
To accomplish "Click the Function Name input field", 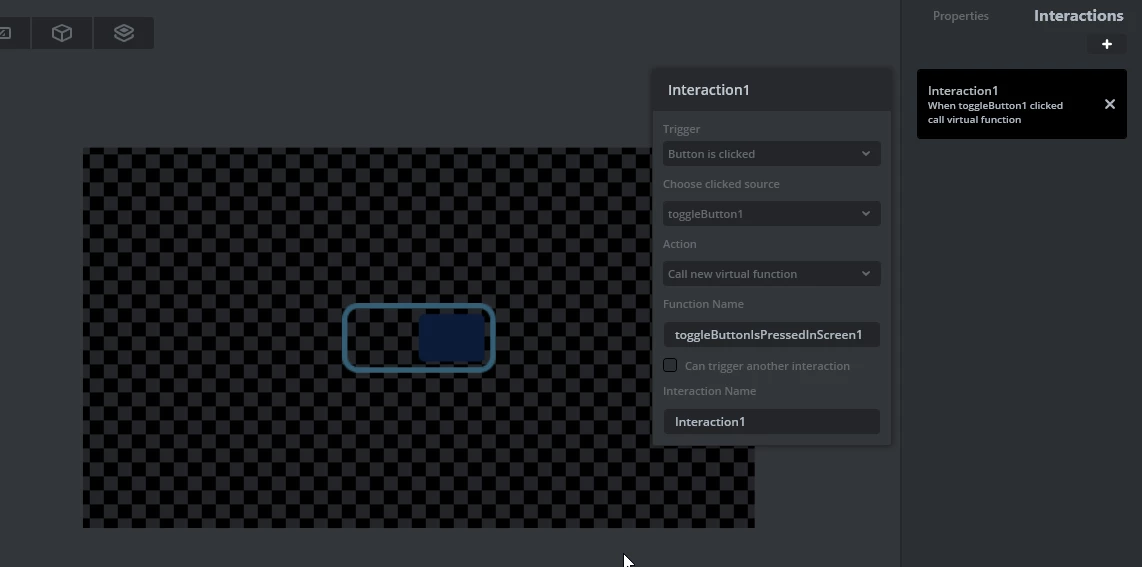I will point(771,335).
